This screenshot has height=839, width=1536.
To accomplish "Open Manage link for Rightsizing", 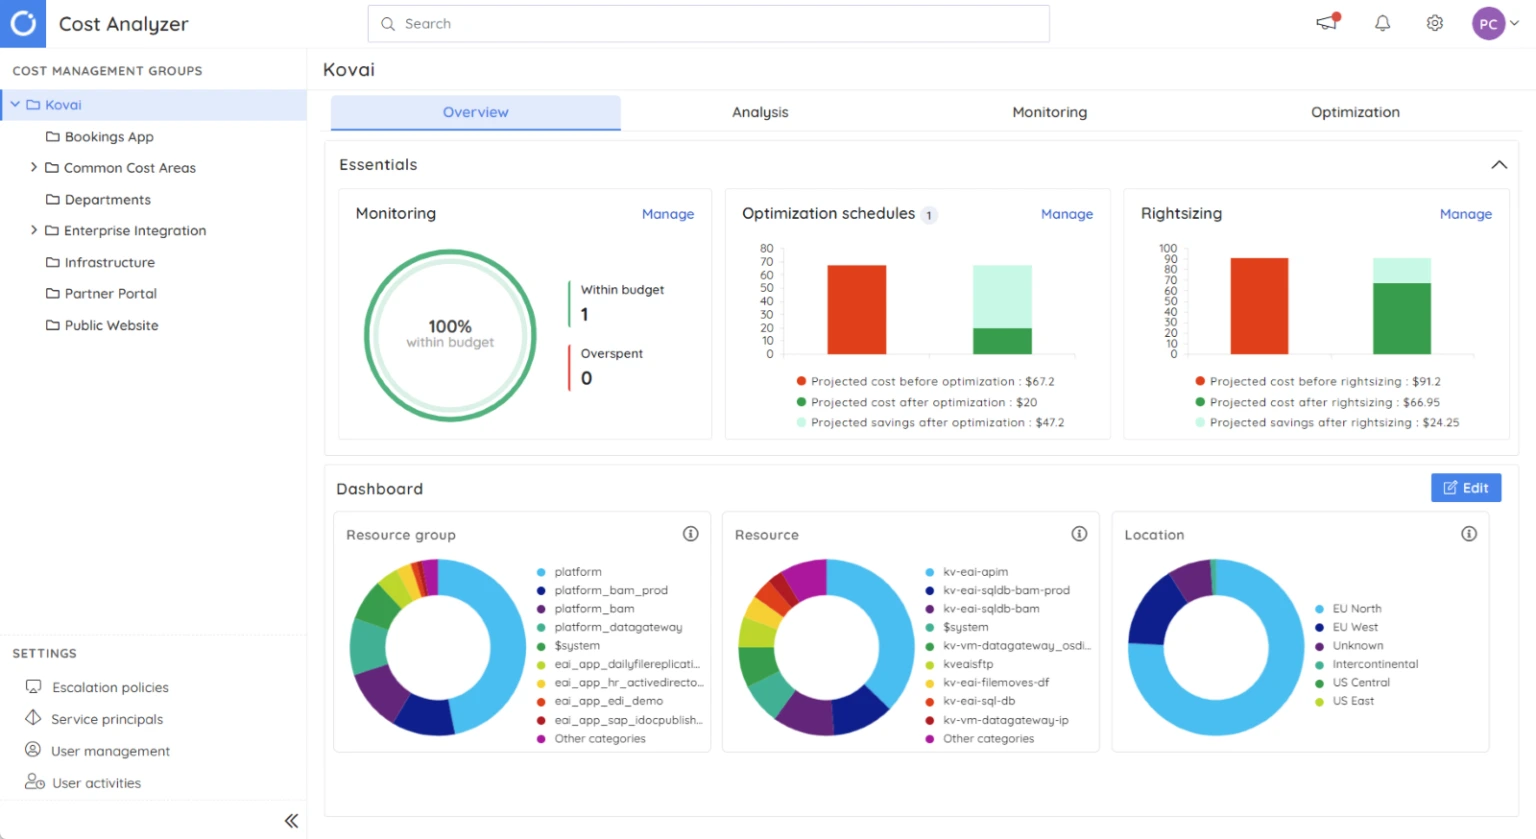I will [1466, 213].
